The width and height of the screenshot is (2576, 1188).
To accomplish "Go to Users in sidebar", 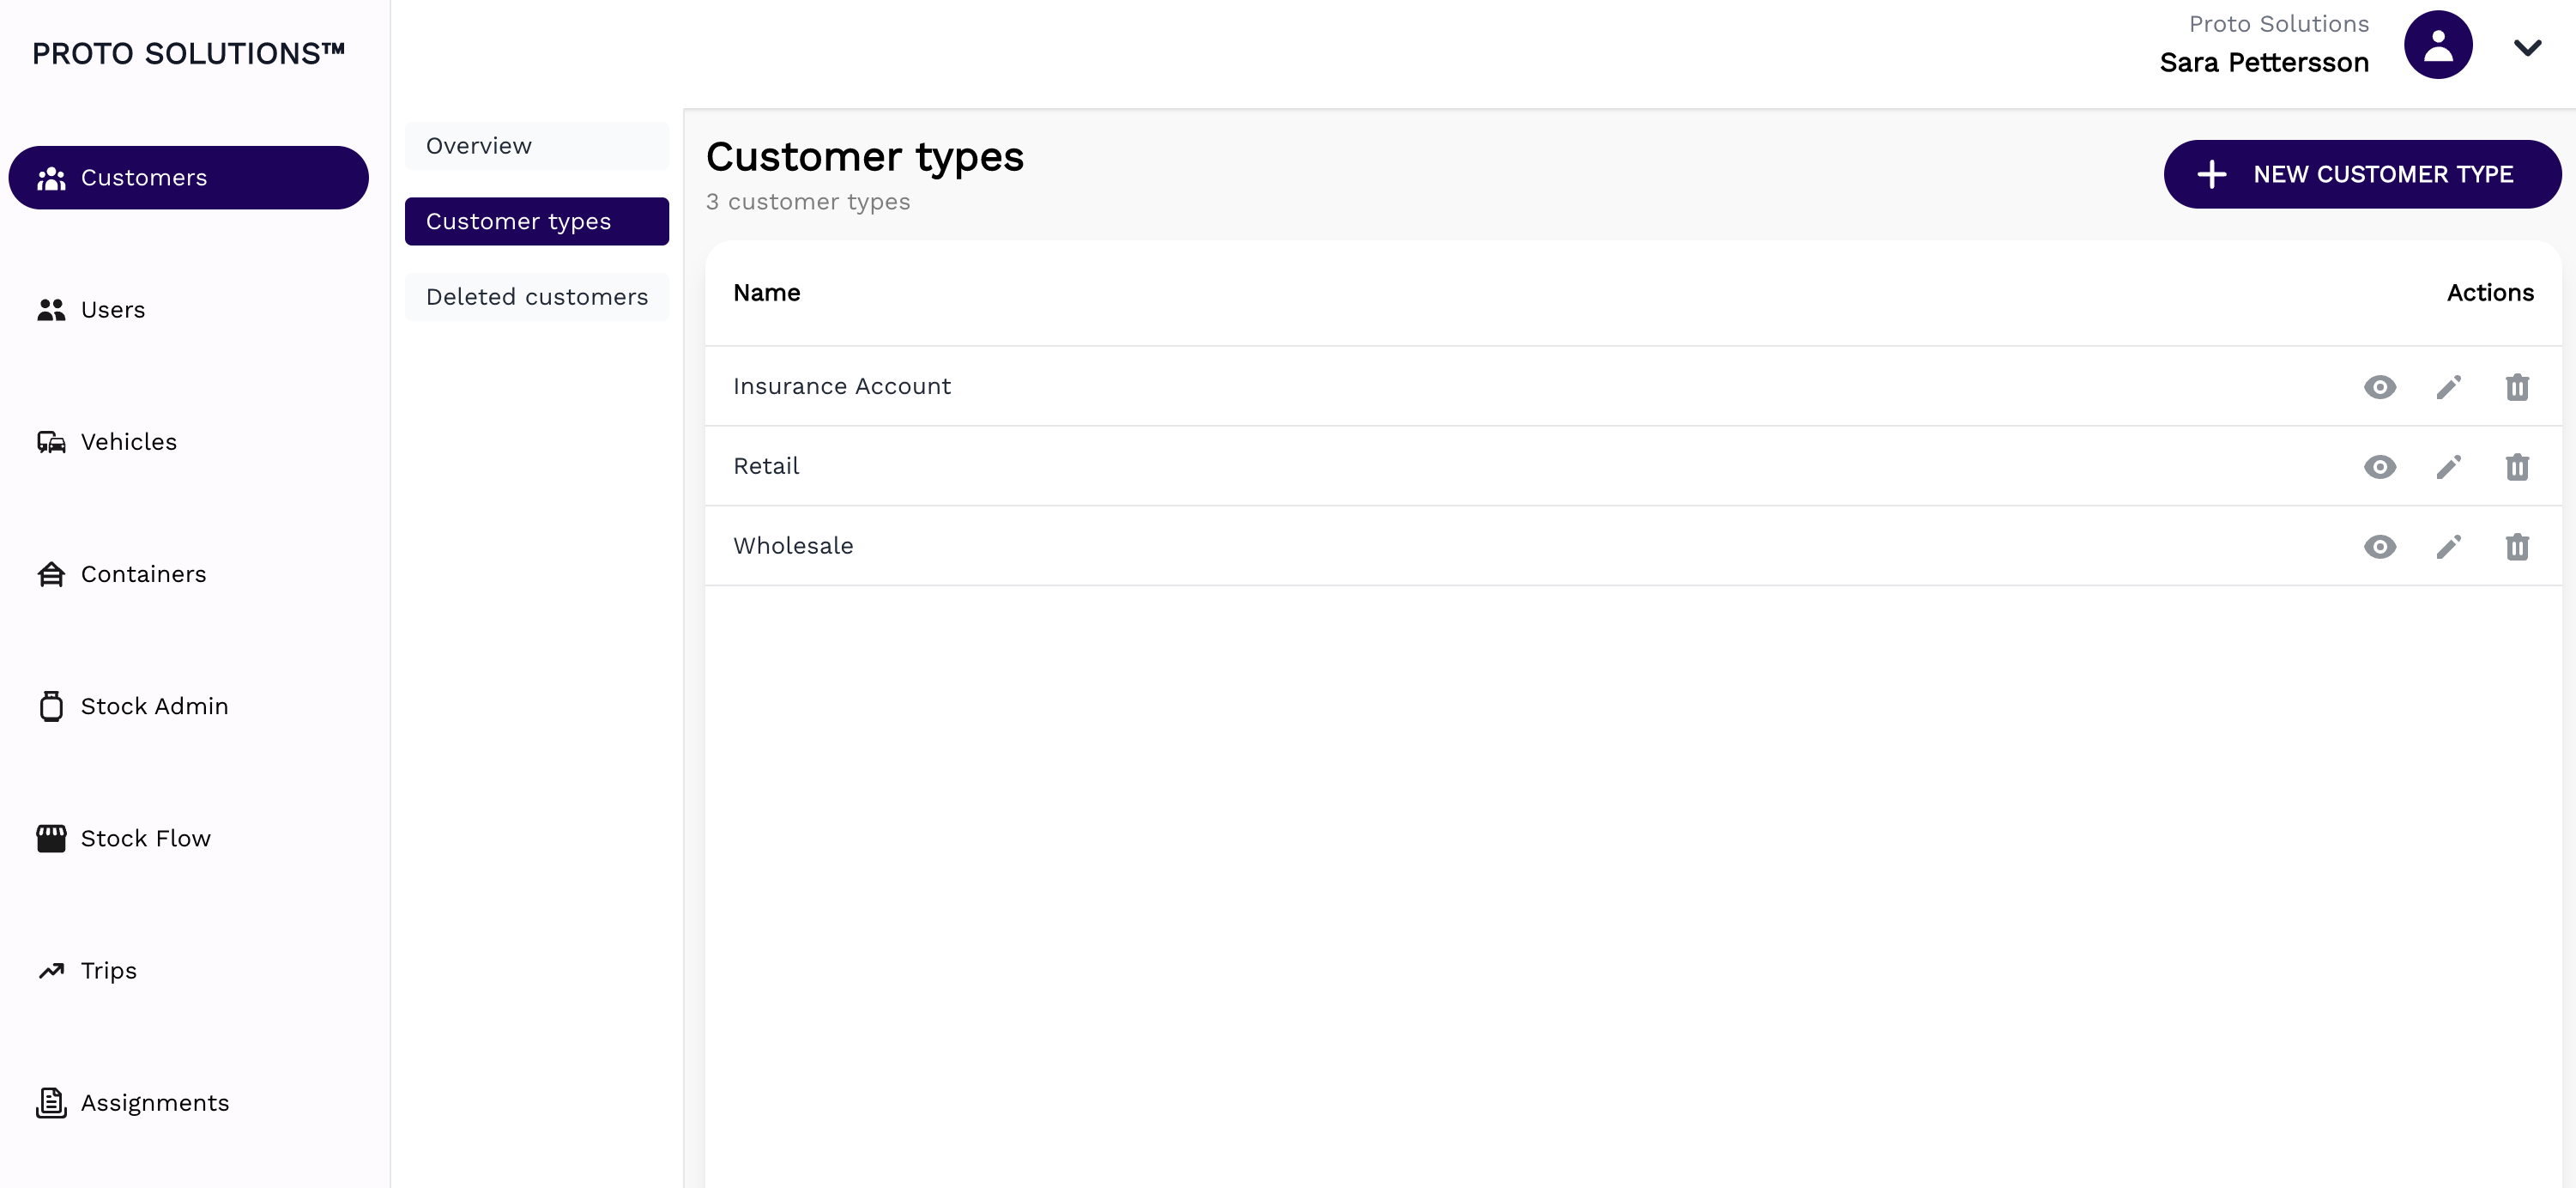I will click(188, 310).
